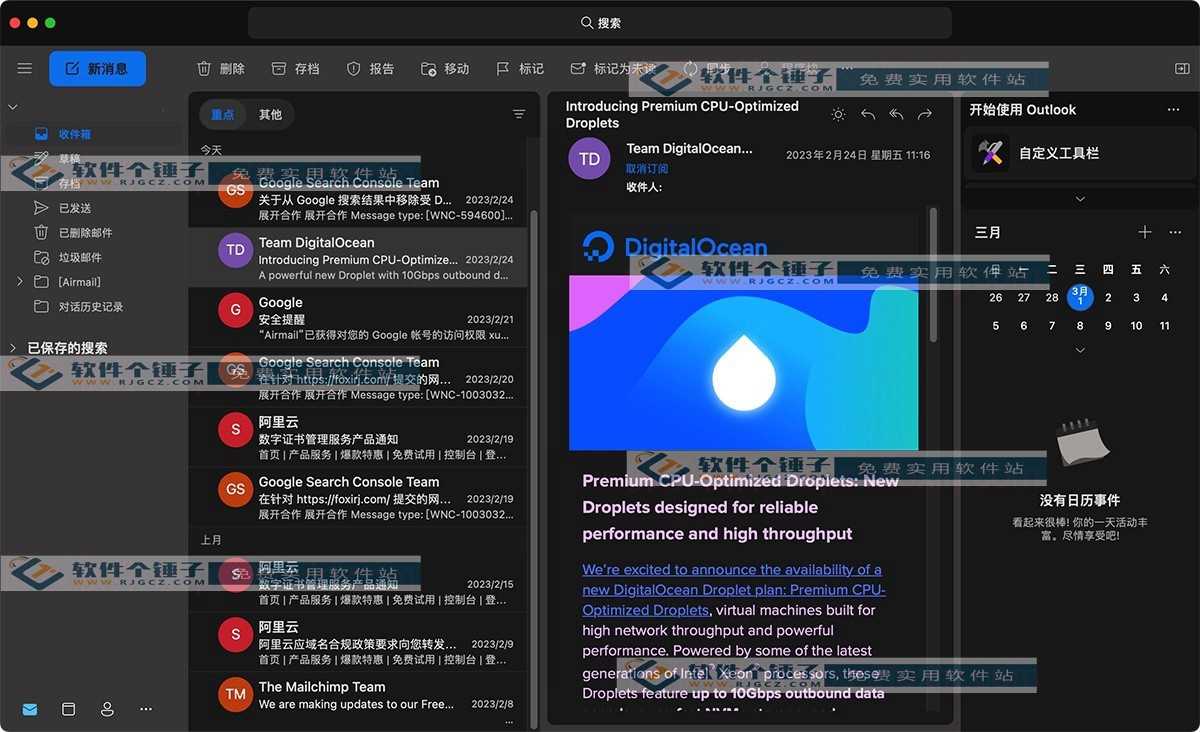Switch to Calendar view bottom icon

(69, 709)
